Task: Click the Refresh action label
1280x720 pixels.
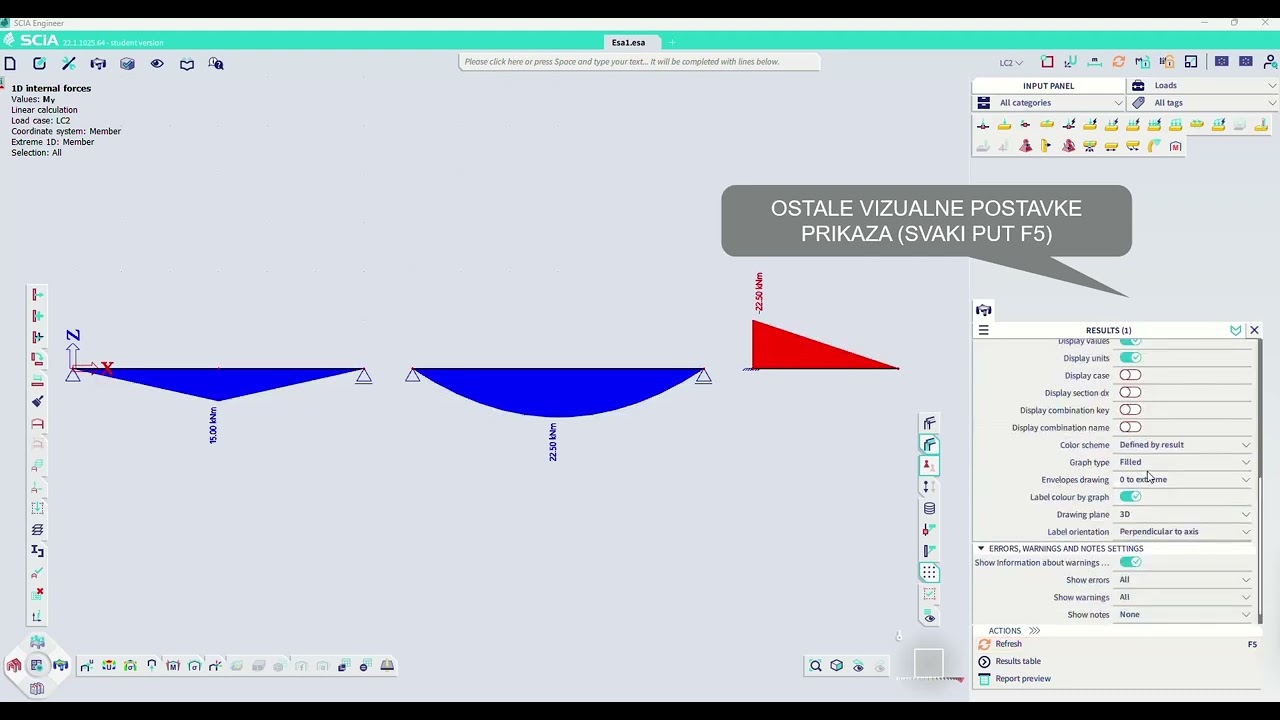Action: click(1008, 644)
